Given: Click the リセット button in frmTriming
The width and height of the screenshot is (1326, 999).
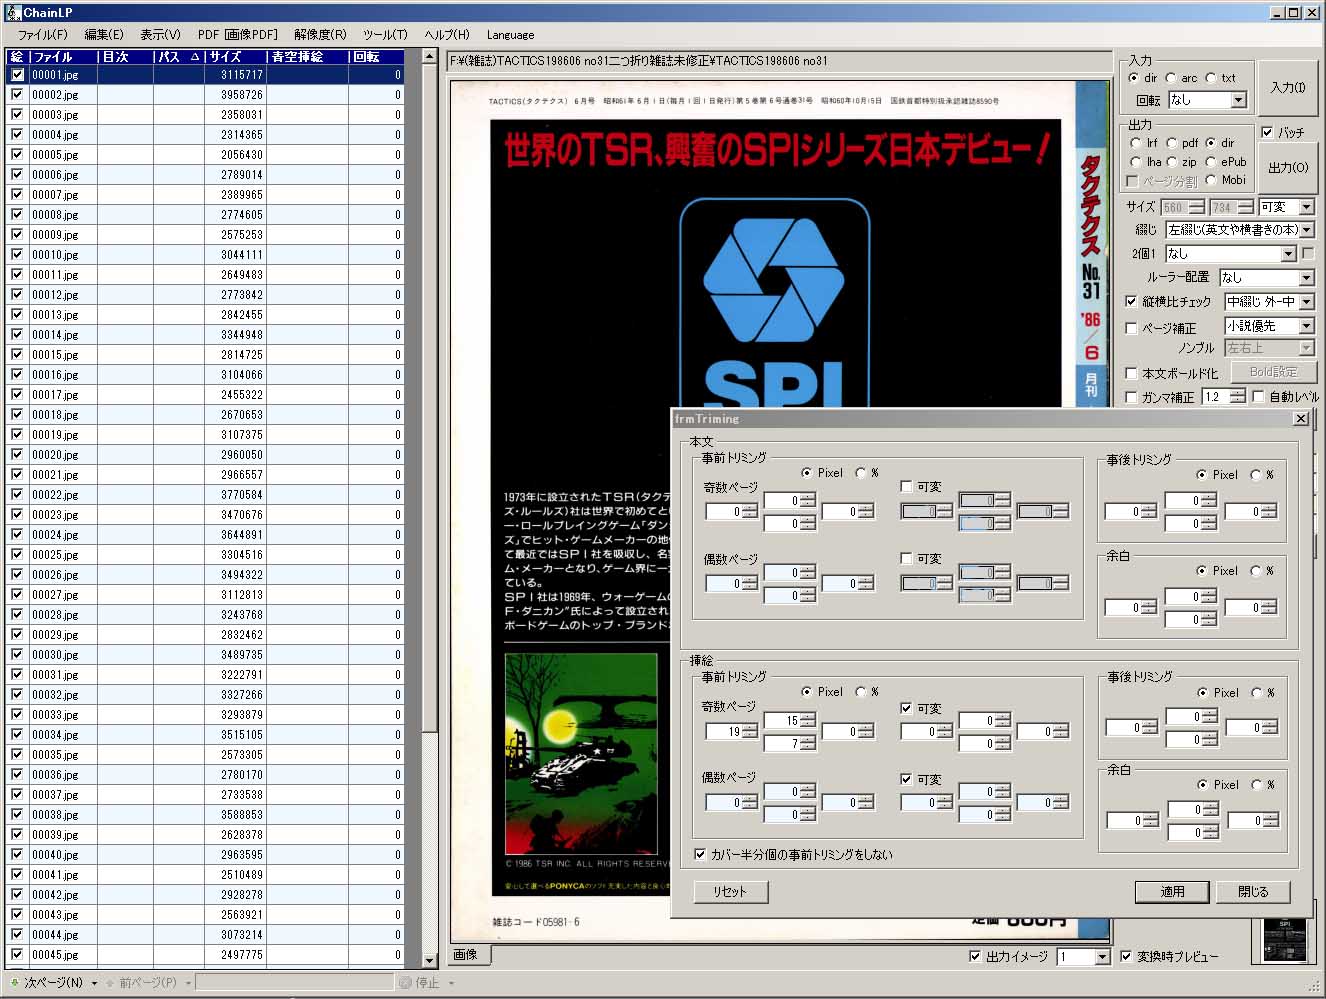Looking at the screenshot, I should point(730,891).
